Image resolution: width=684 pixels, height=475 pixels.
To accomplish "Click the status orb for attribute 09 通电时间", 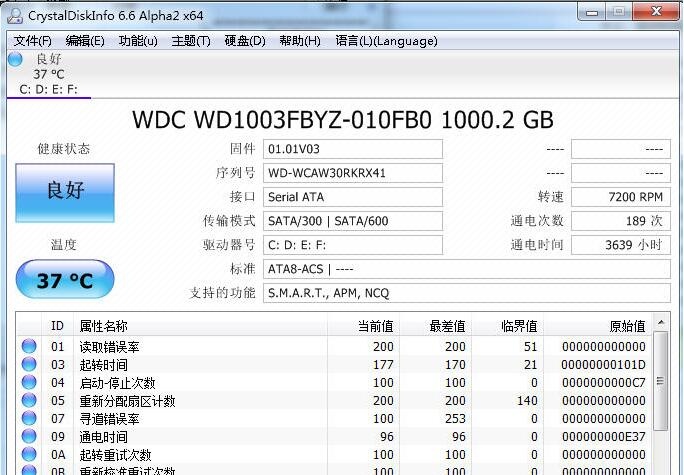I will [x=29, y=436].
